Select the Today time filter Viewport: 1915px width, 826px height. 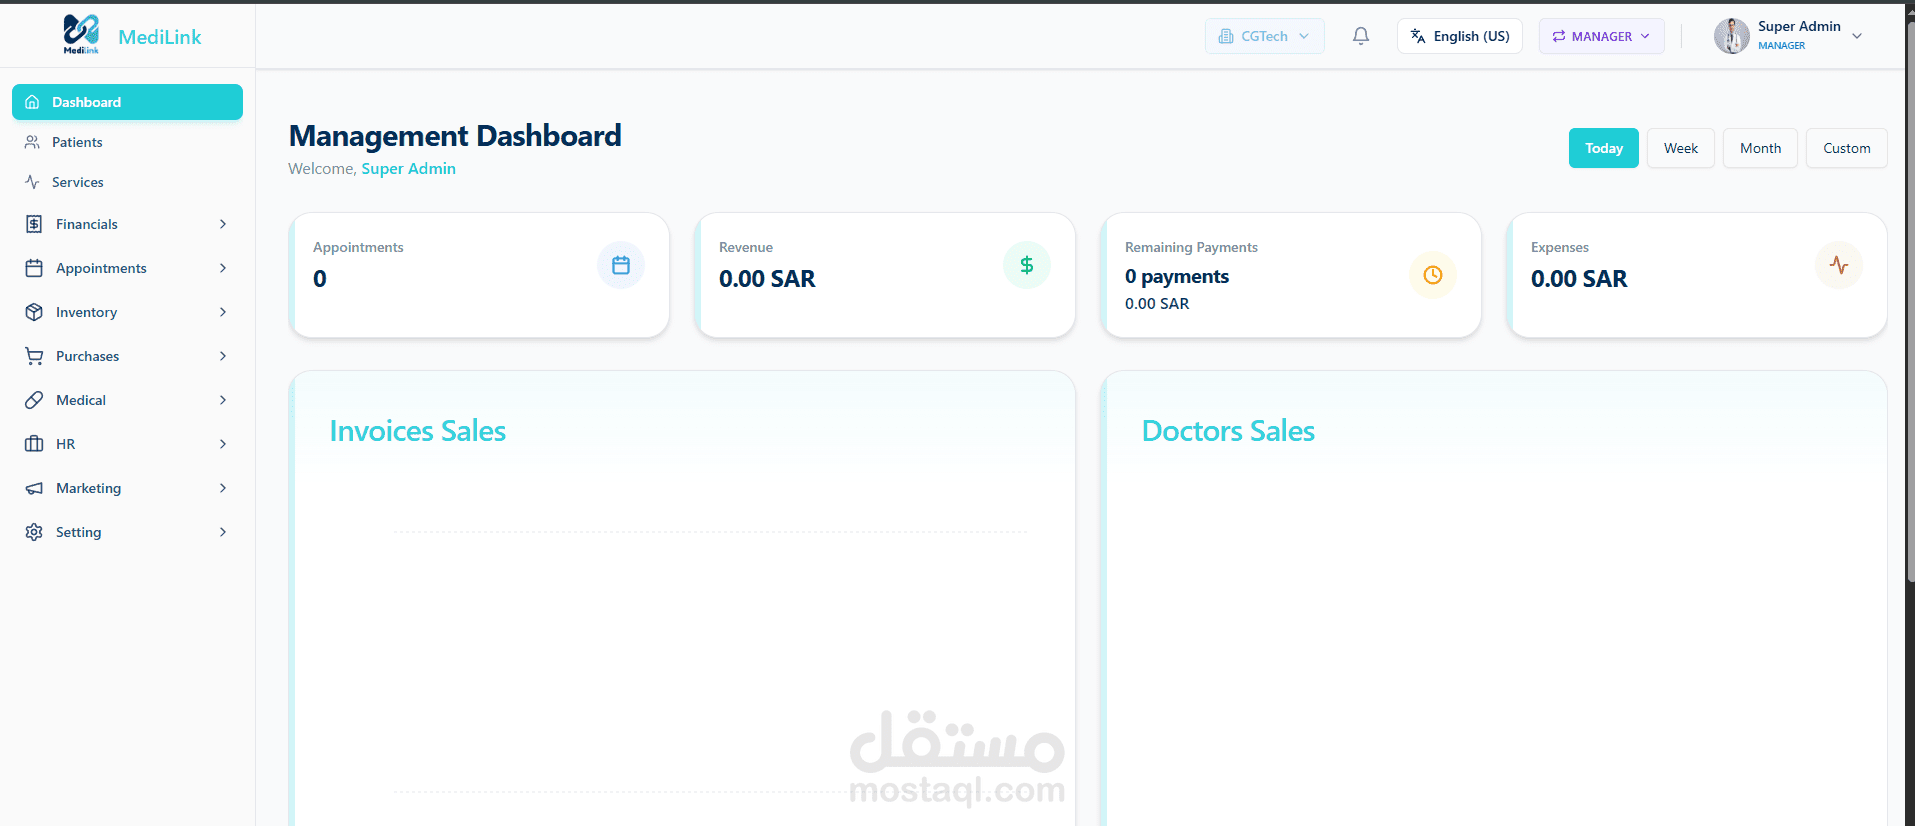tap(1604, 148)
